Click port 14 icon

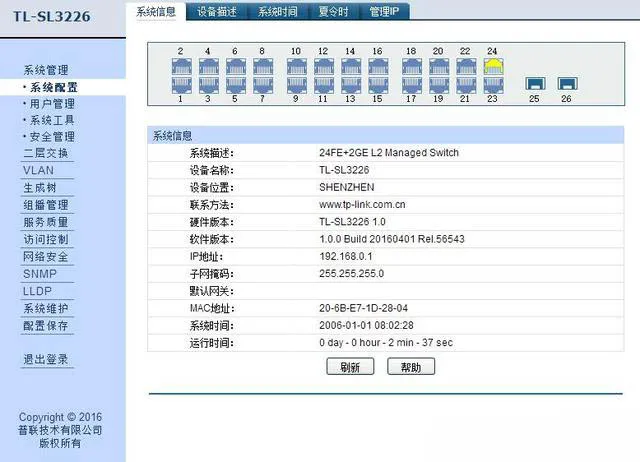point(351,66)
